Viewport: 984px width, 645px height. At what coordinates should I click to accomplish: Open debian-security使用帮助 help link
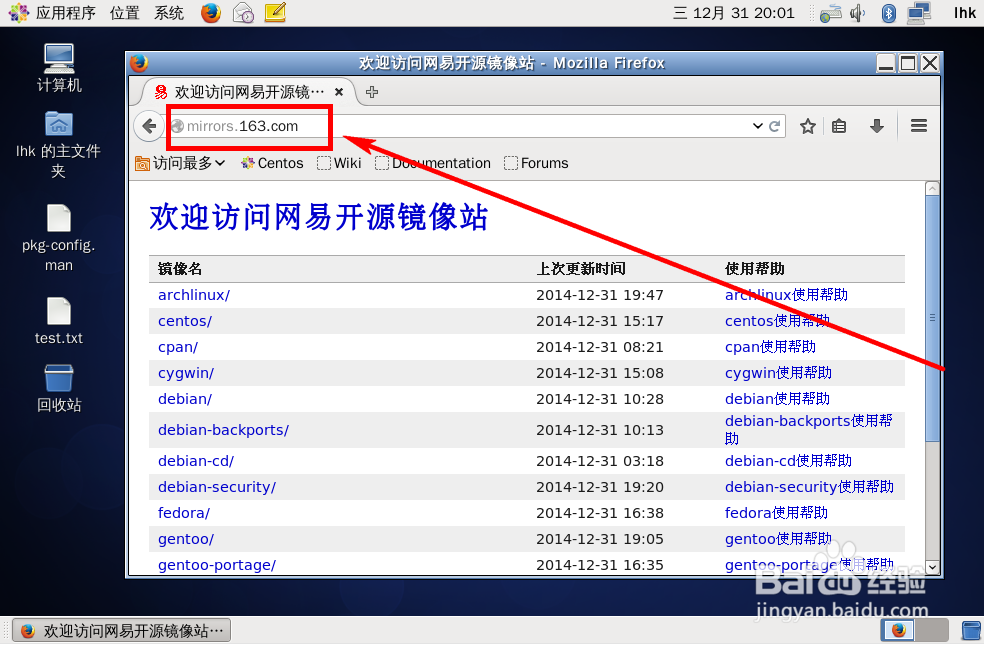coord(810,488)
